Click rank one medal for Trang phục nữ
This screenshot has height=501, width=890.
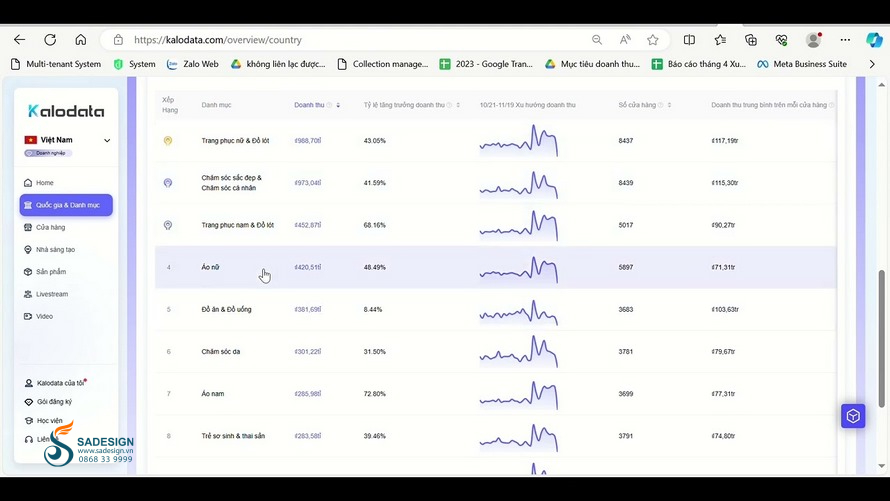(x=168, y=141)
